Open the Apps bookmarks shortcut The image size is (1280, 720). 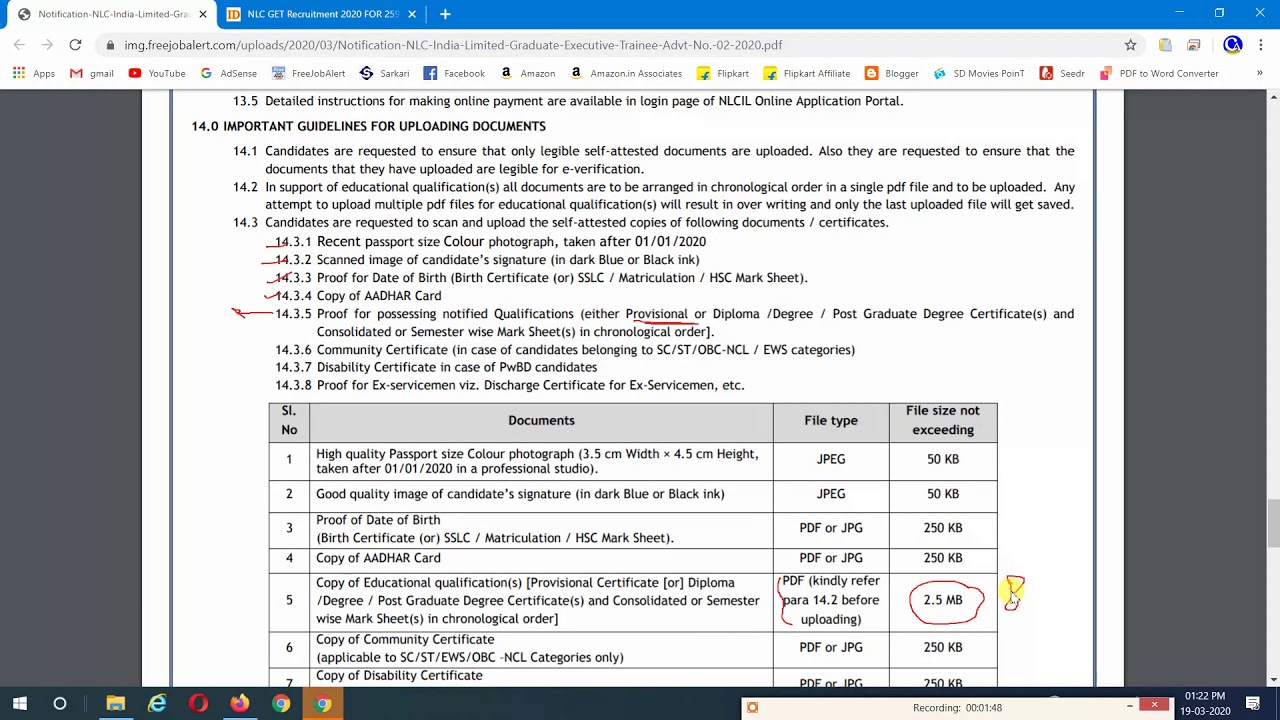[34, 73]
